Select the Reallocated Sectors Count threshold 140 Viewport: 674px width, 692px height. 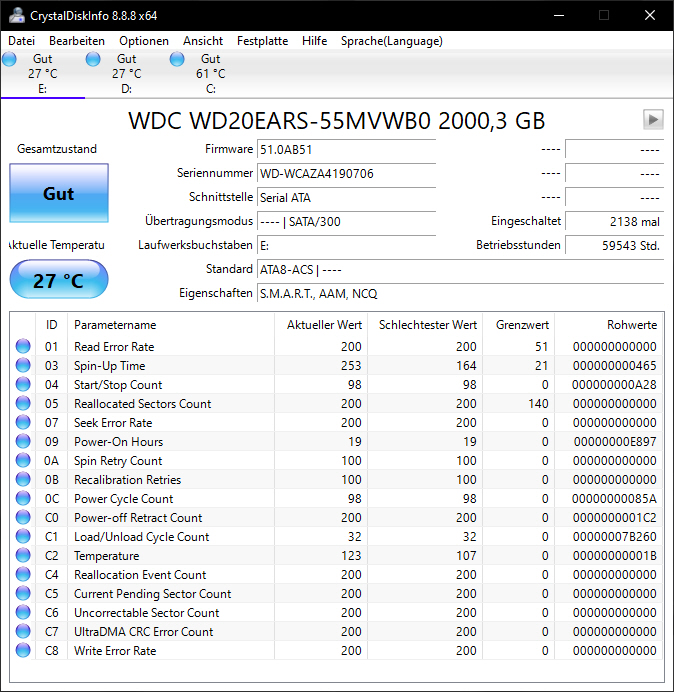(538, 404)
